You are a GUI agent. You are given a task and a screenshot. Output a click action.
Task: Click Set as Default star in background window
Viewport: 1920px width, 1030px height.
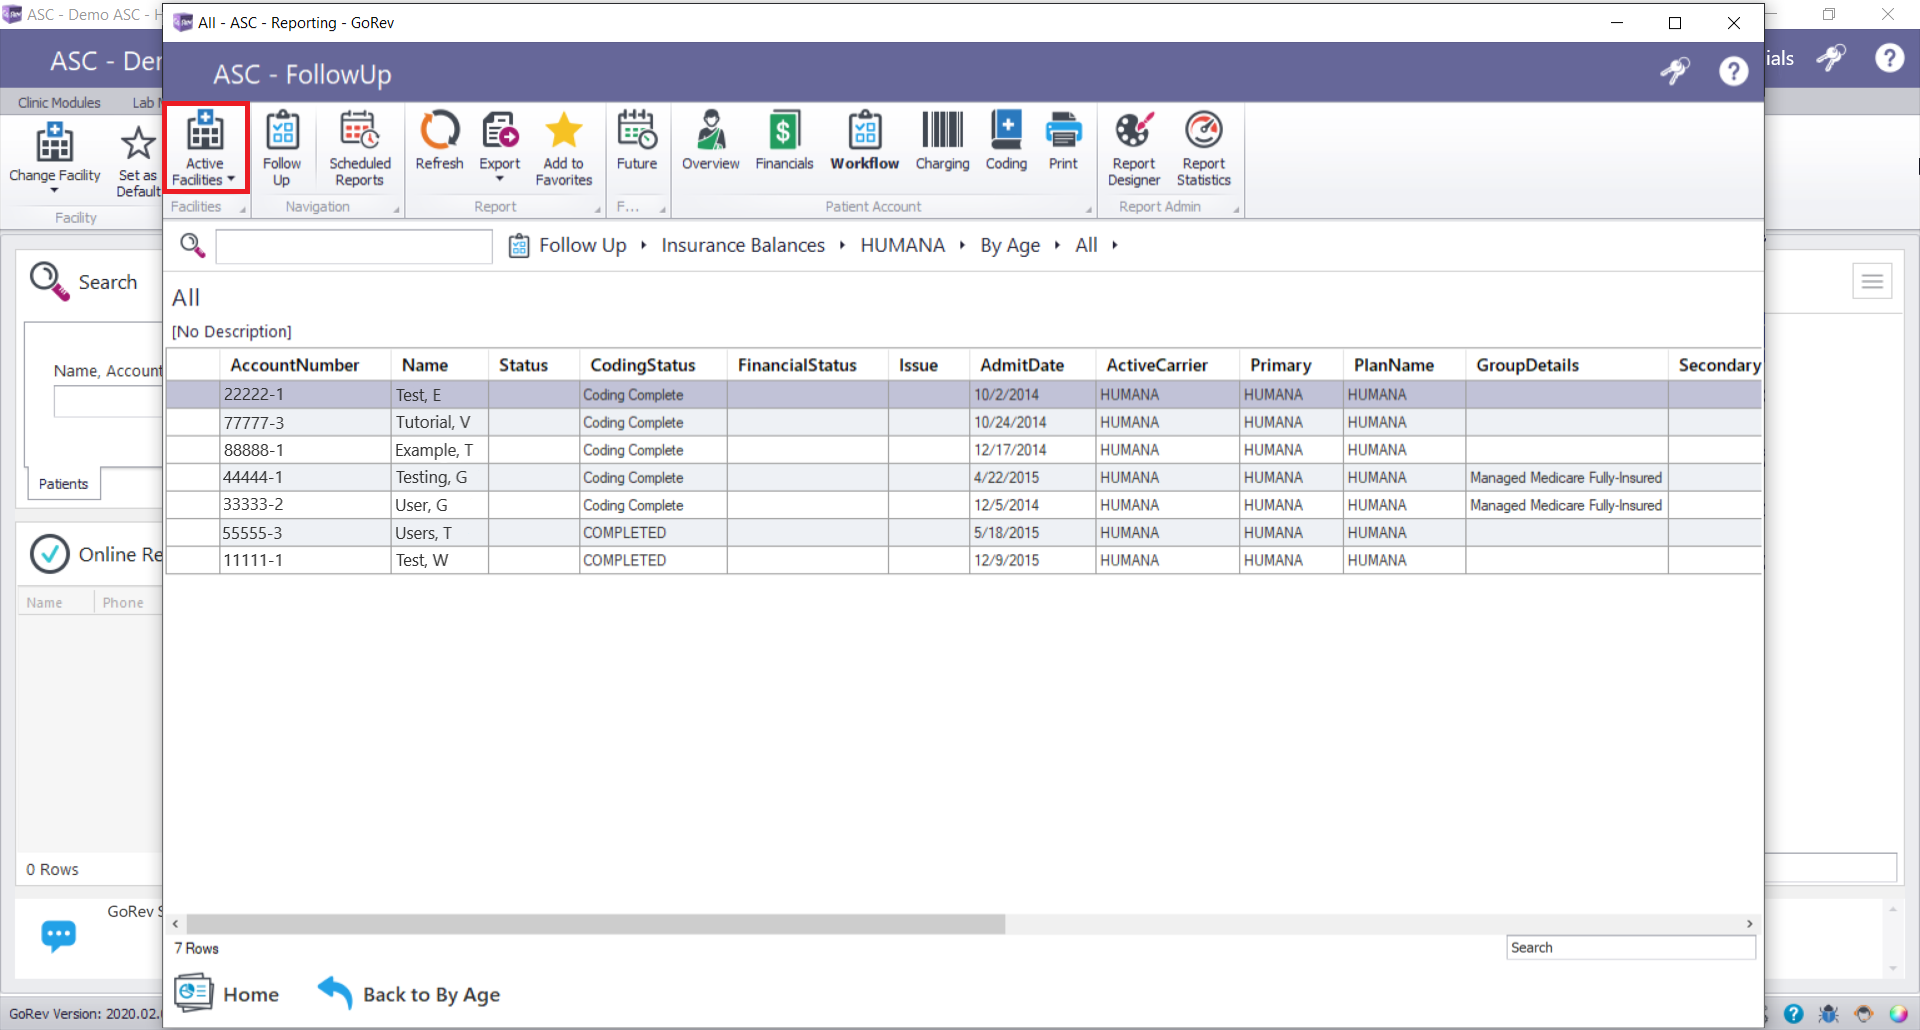tap(138, 160)
